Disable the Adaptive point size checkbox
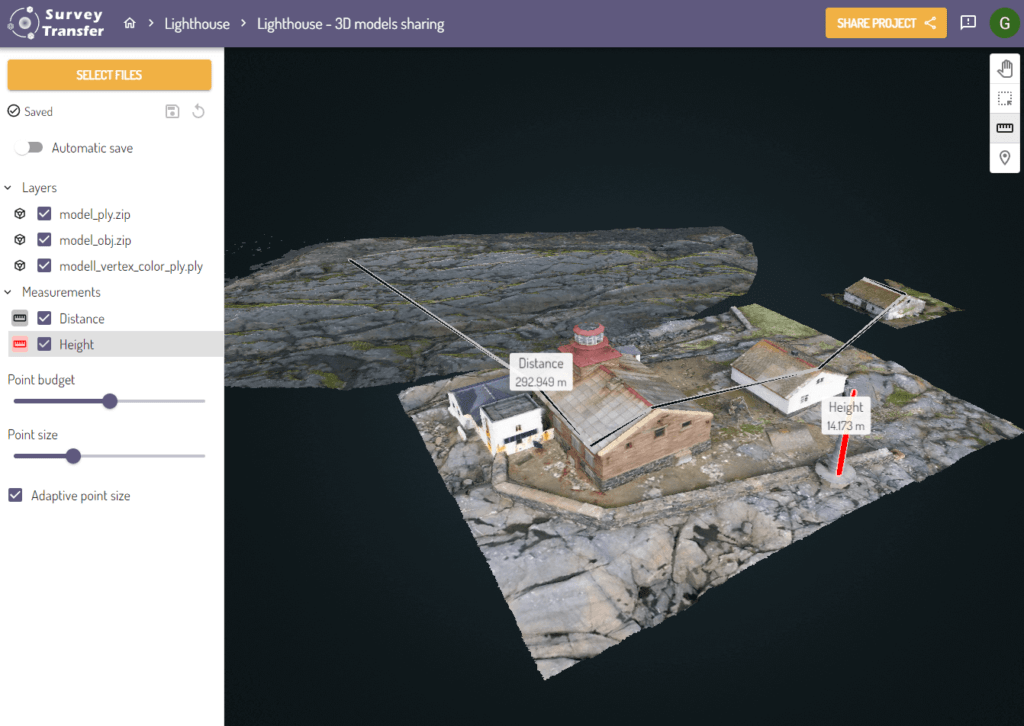Image resolution: width=1024 pixels, height=726 pixels. click(15, 495)
